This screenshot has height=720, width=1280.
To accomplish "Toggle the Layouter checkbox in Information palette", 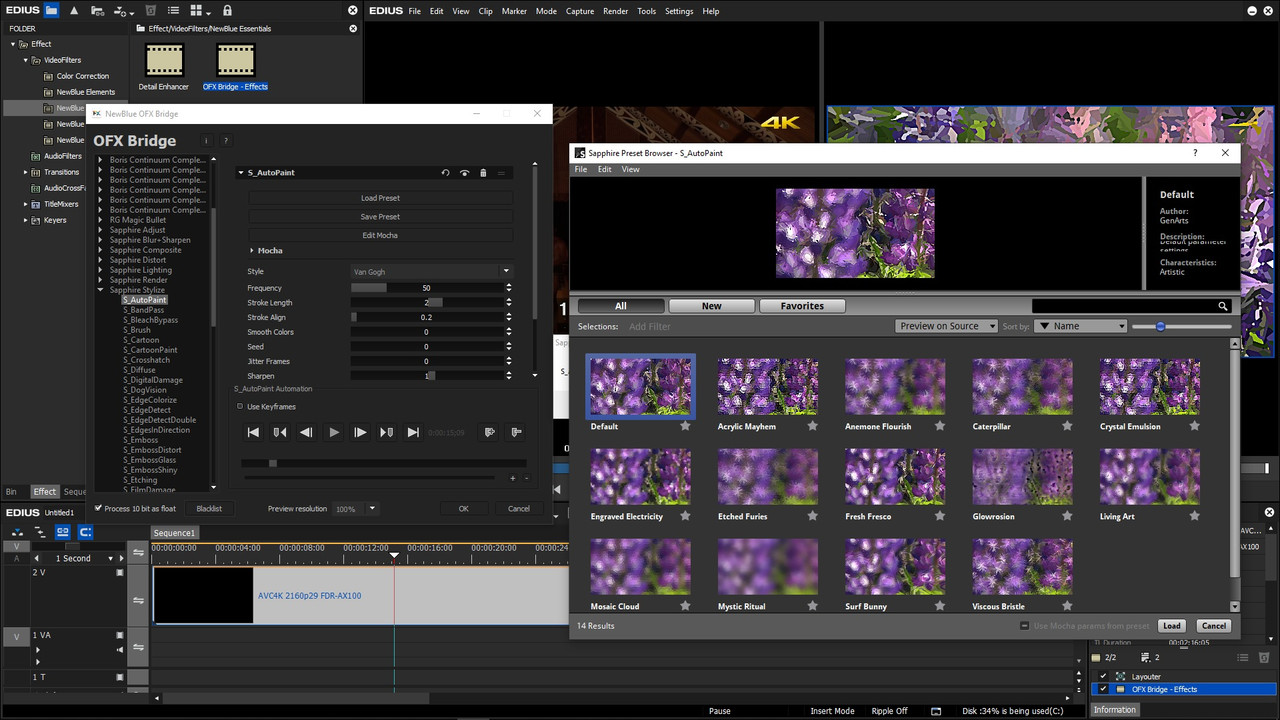I will pyautogui.click(x=1104, y=677).
